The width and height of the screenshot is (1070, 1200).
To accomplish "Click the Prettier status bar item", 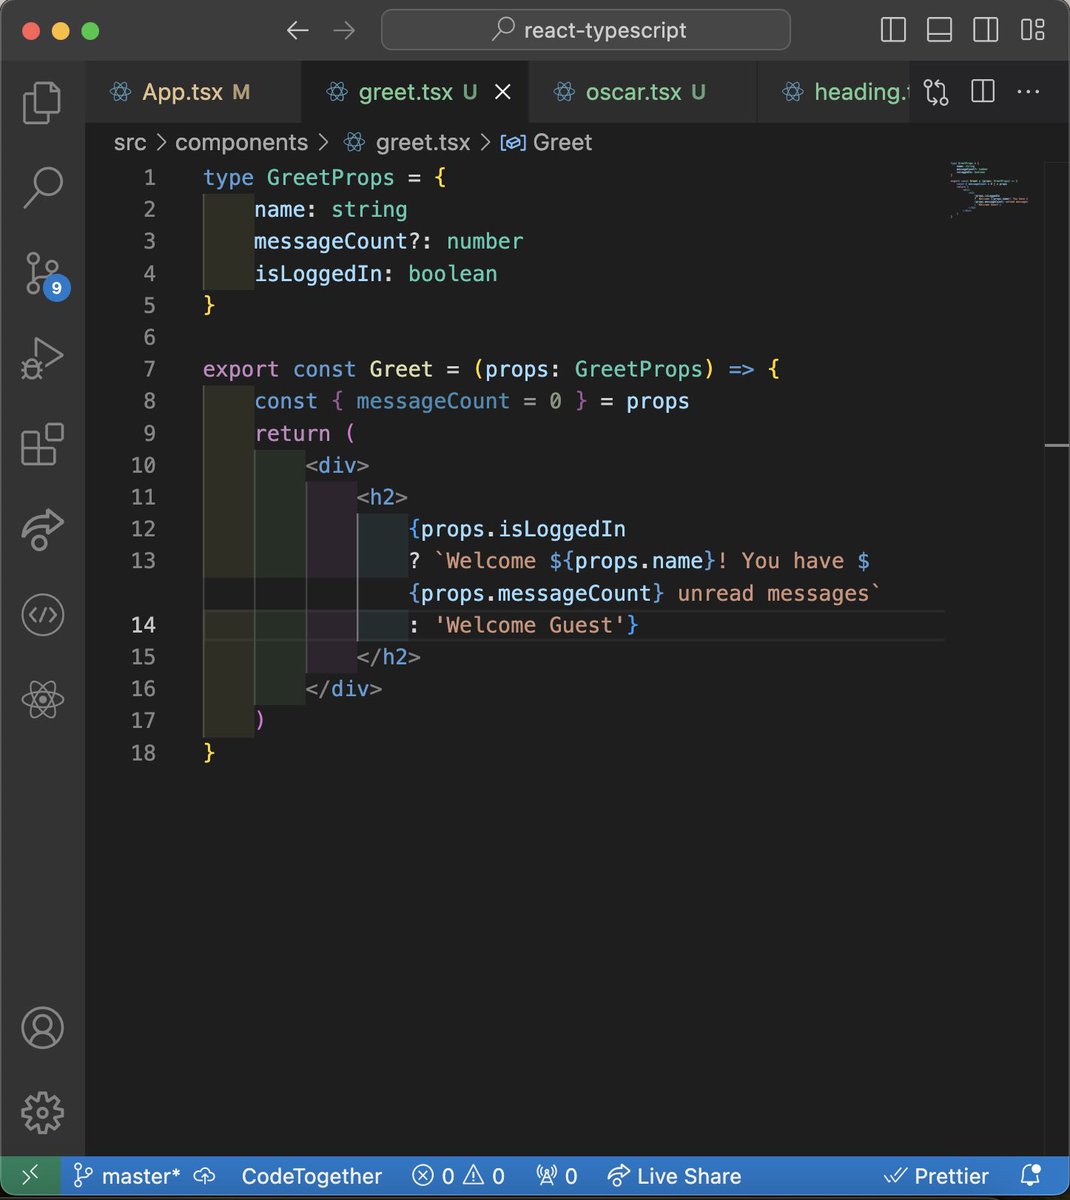I will [937, 1176].
